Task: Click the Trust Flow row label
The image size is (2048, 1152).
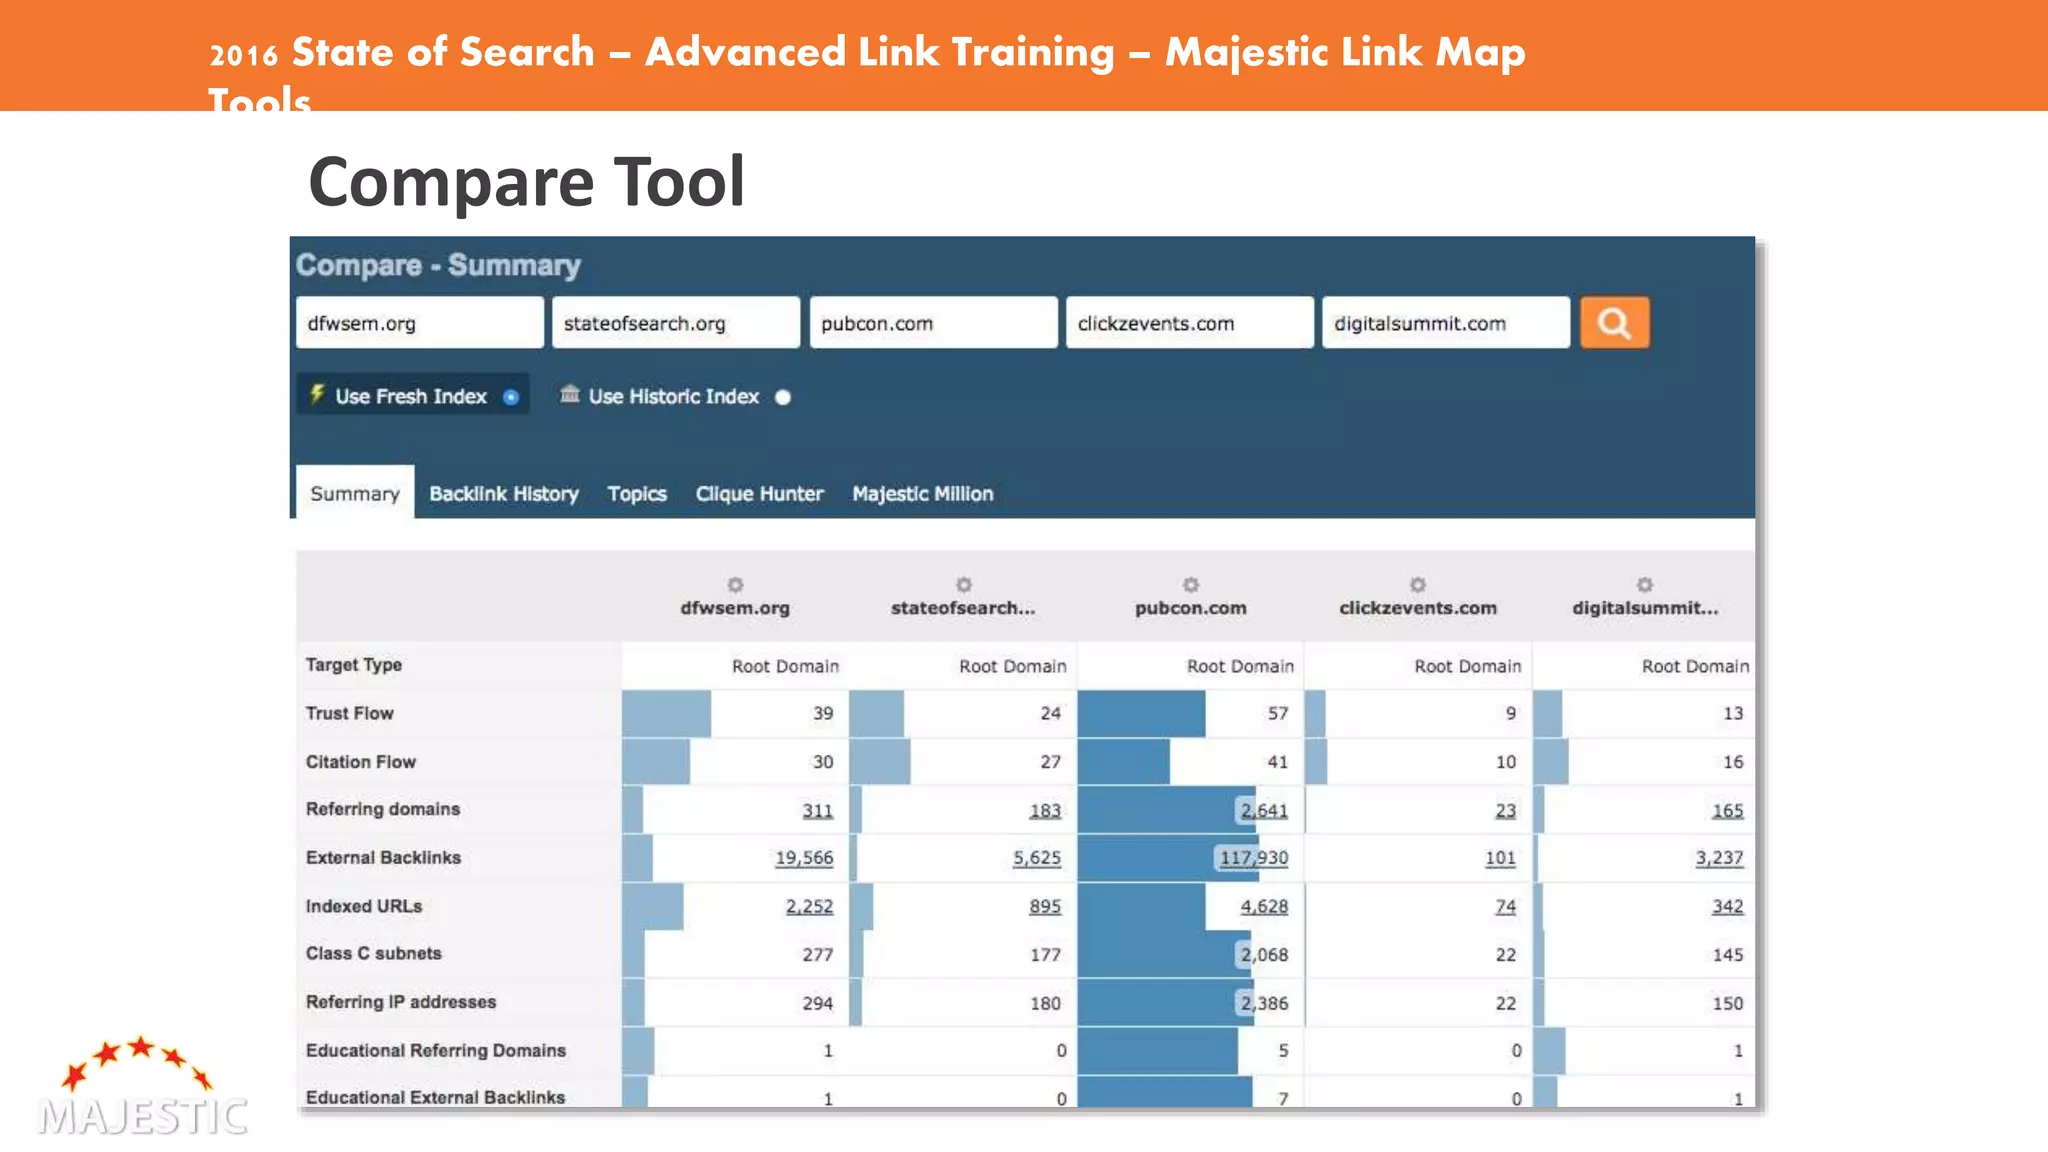Action: point(350,713)
